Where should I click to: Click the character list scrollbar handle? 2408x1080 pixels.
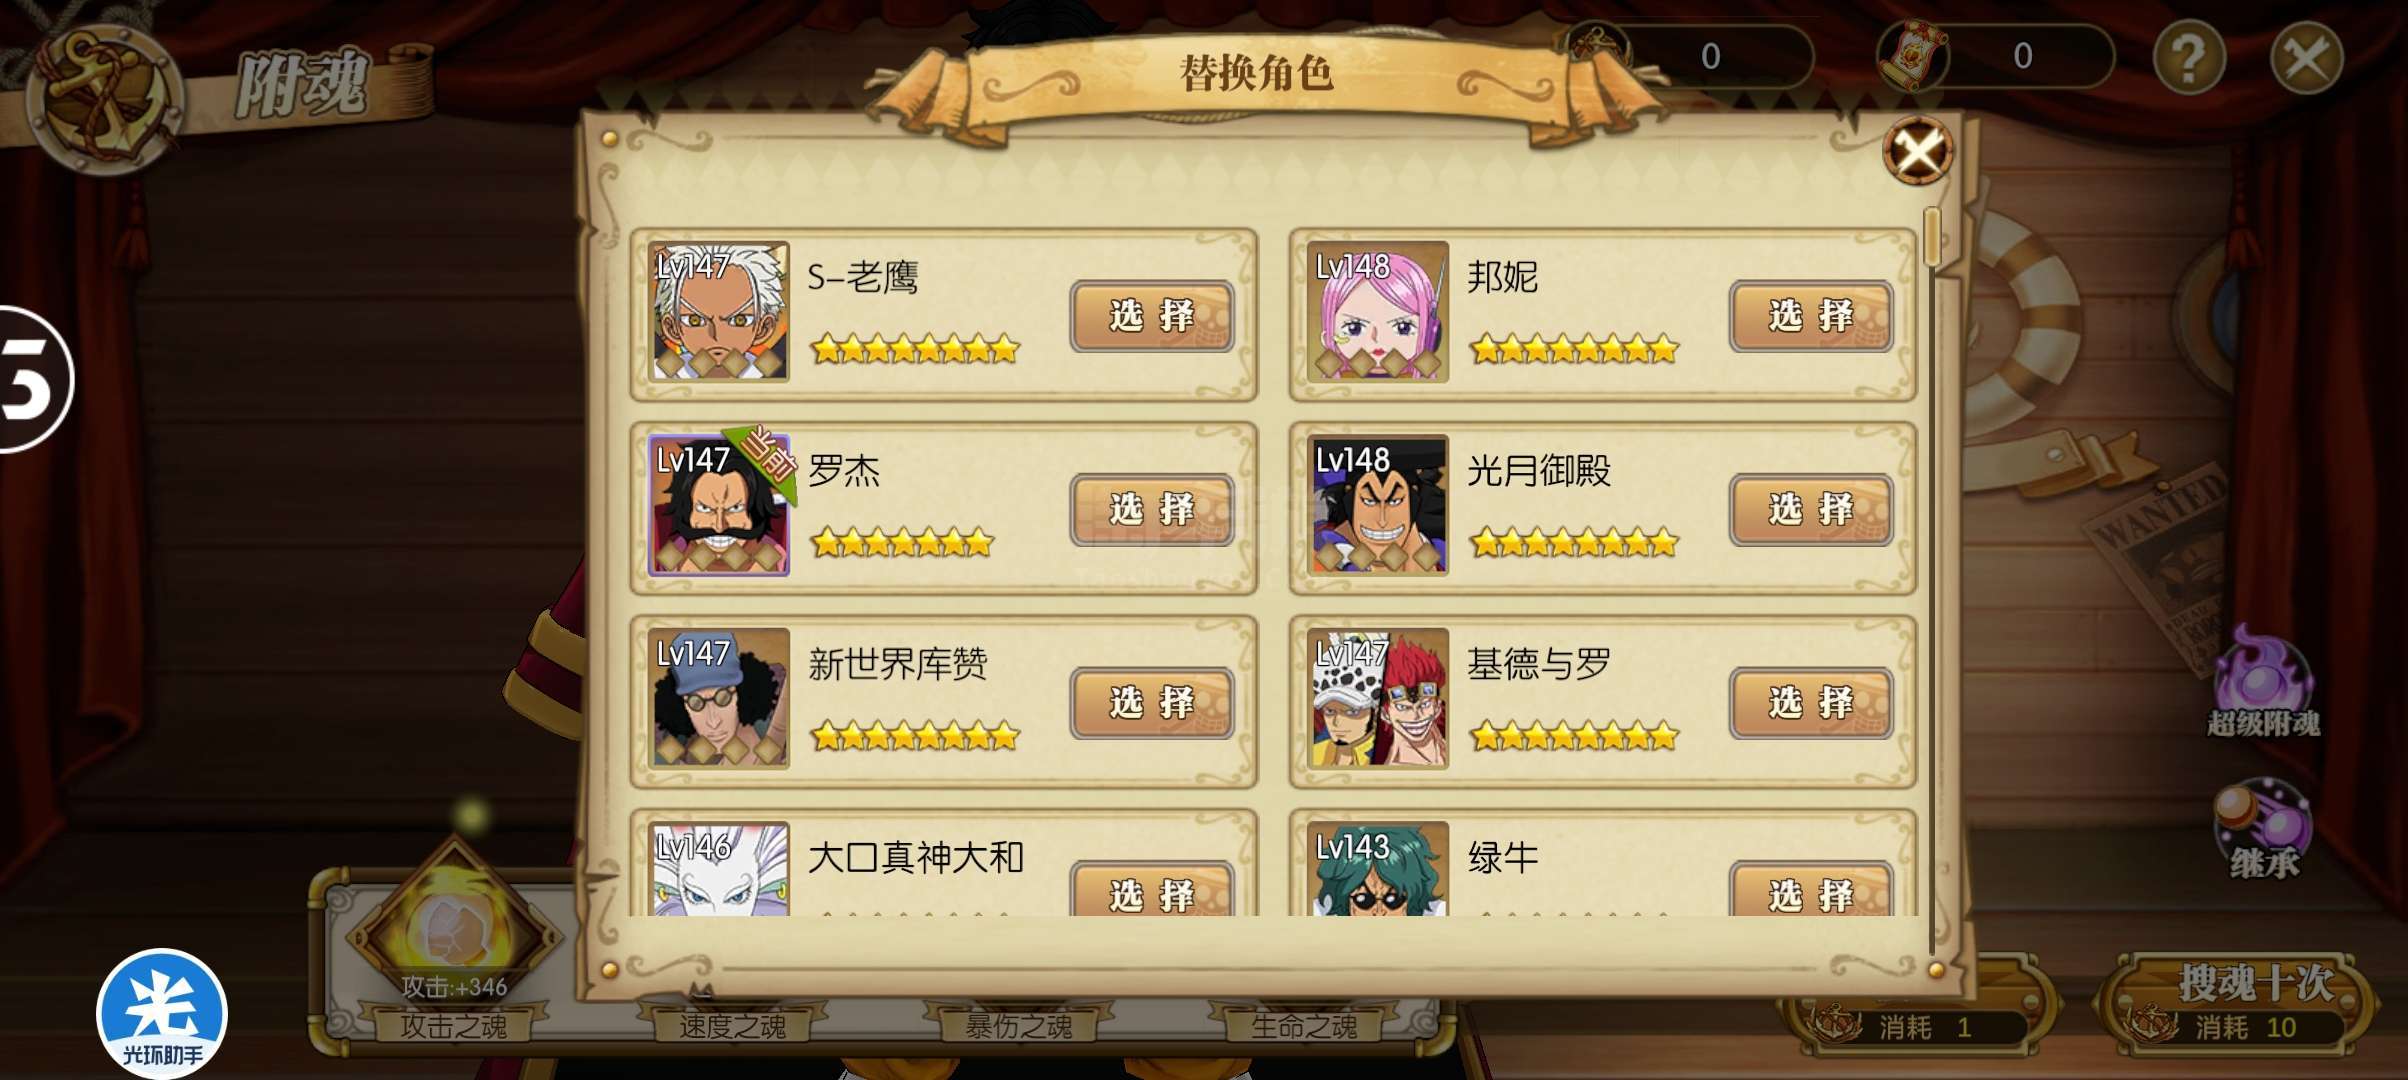[x=1932, y=237]
